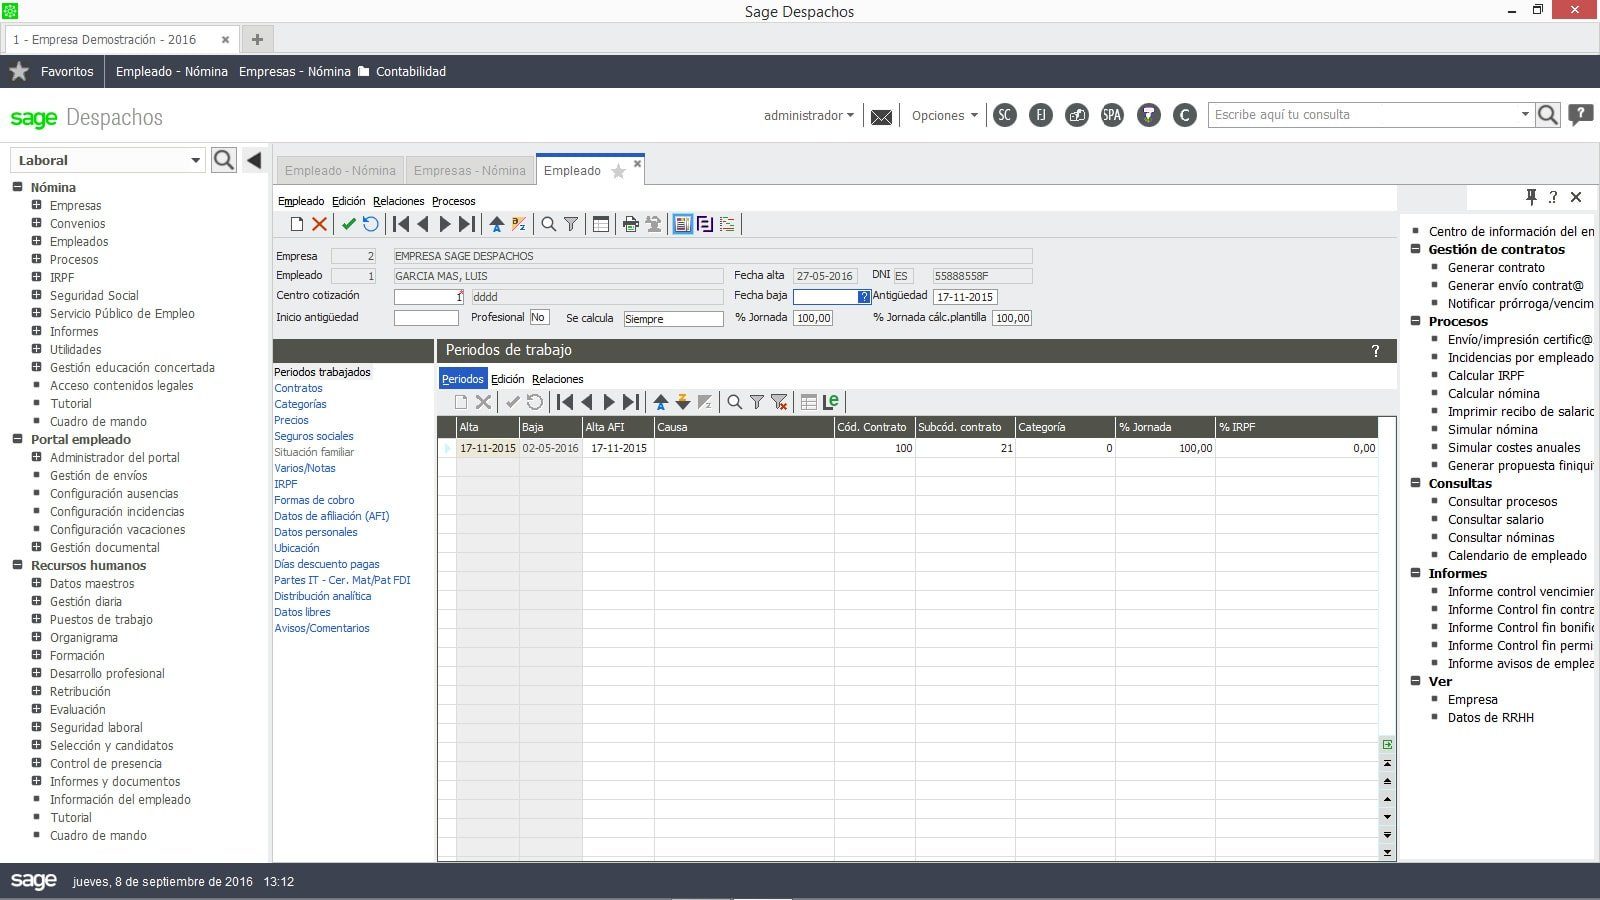The height and width of the screenshot is (900, 1600).
Task: Add a new tab with the plus button
Action: [x=257, y=39]
